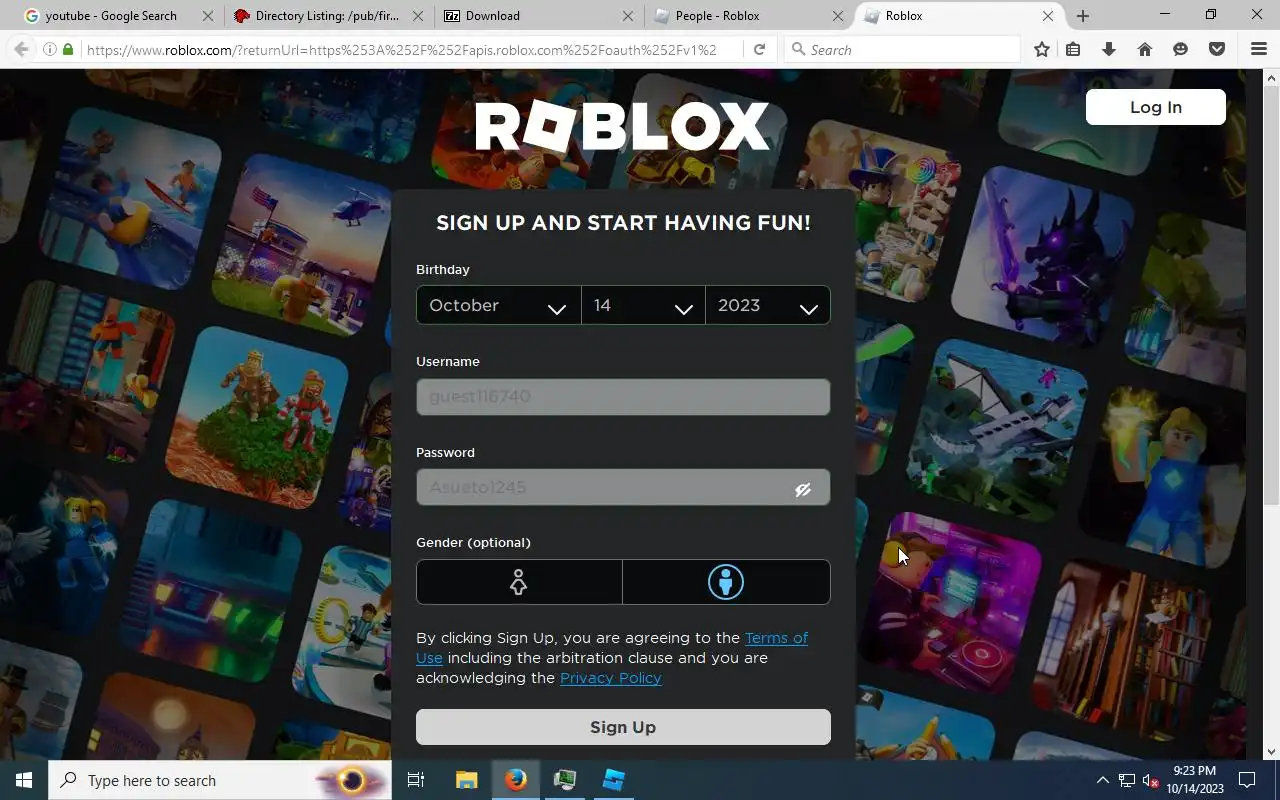Reload the current page
The image size is (1280, 800).
point(760,49)
